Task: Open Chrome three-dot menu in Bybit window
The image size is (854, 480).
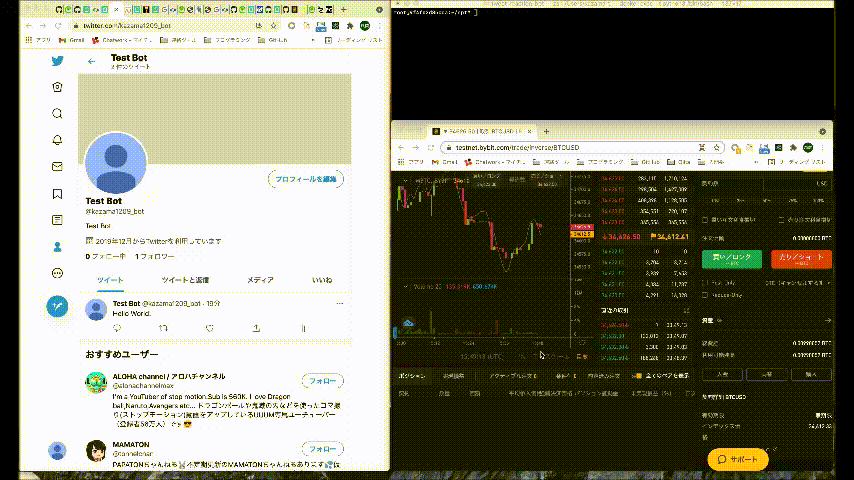Action: click(823, 148)
